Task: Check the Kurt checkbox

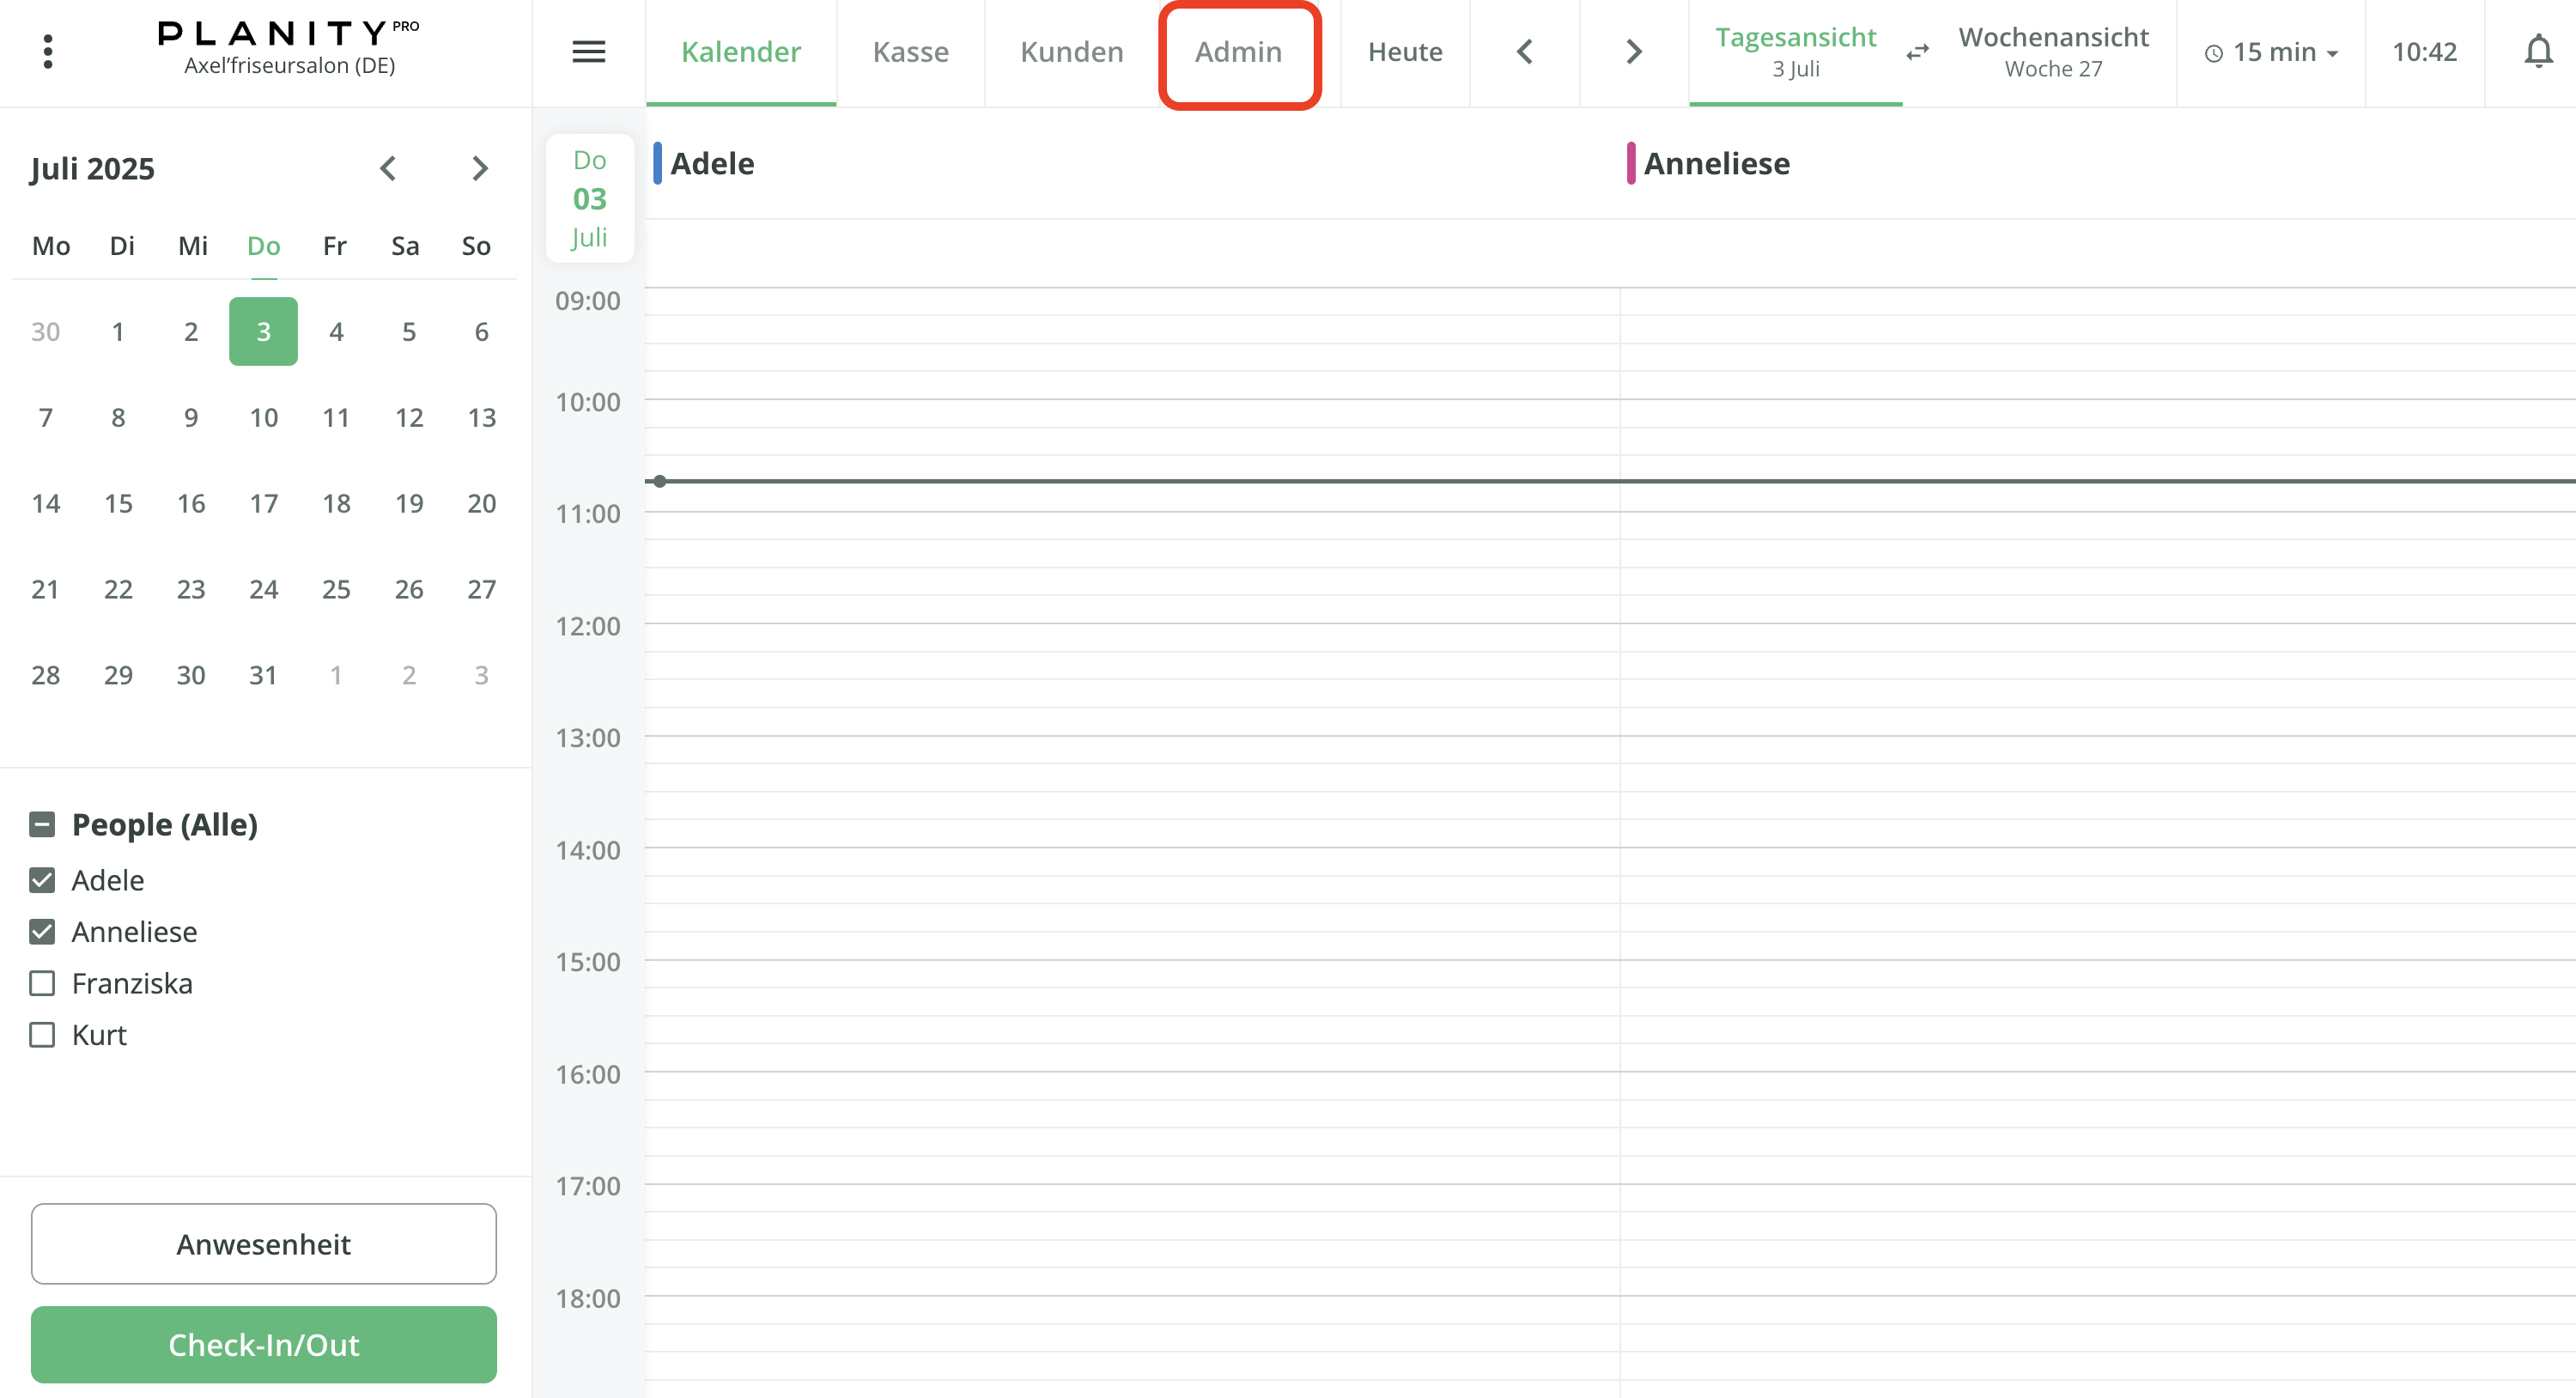Action: (42, 1034)
